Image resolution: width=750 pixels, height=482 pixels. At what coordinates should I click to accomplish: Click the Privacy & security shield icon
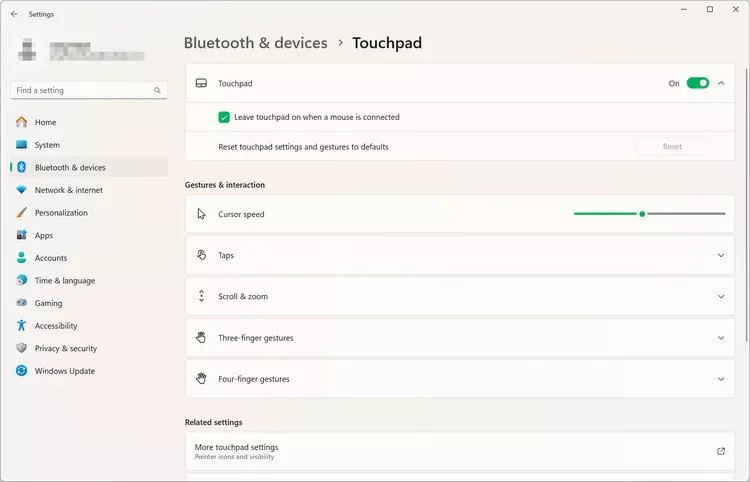(21, 348)
